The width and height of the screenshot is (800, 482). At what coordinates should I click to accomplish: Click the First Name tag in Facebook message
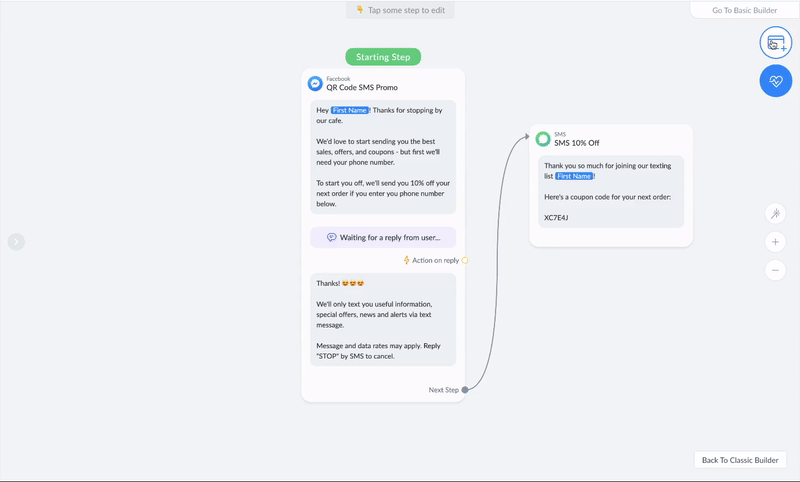(349, 110)
